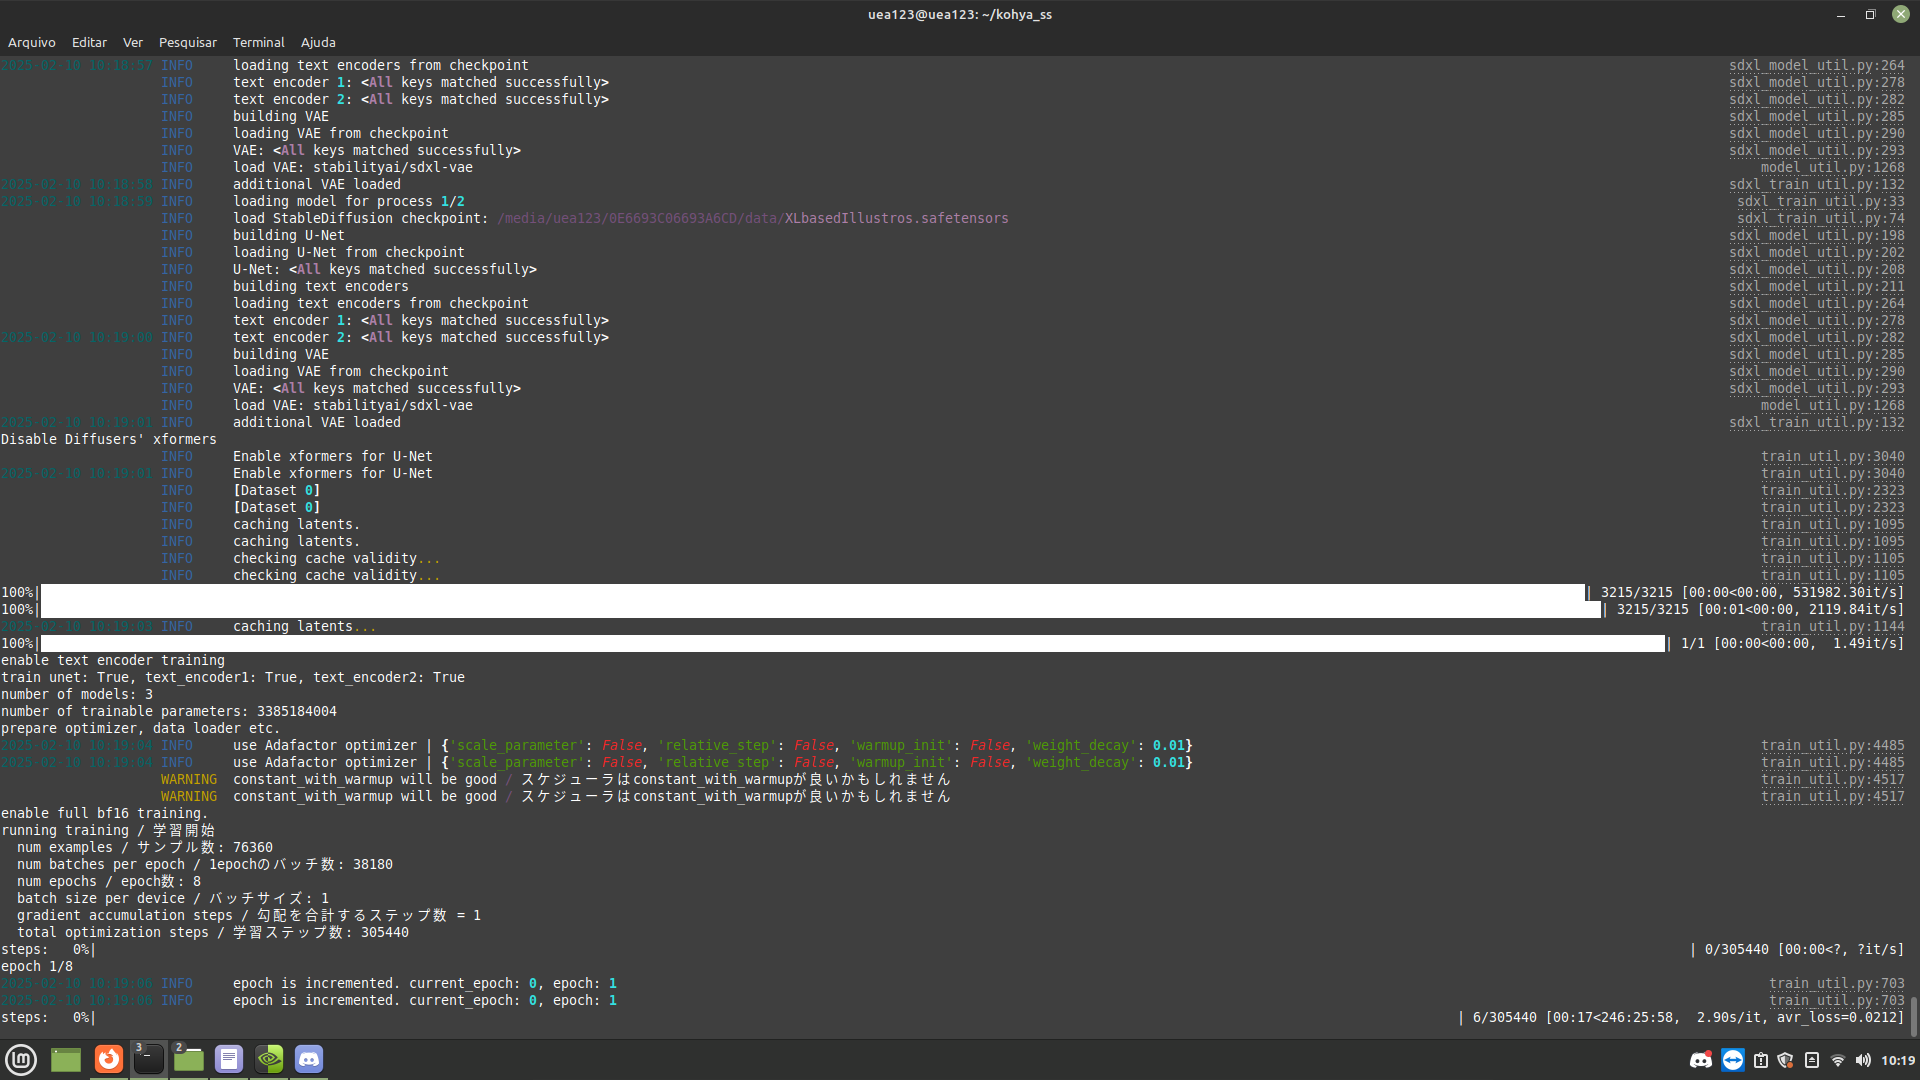Open the update manager shield icon
Viewport: 1920px width, 1080px height.
[1785, 1060]
